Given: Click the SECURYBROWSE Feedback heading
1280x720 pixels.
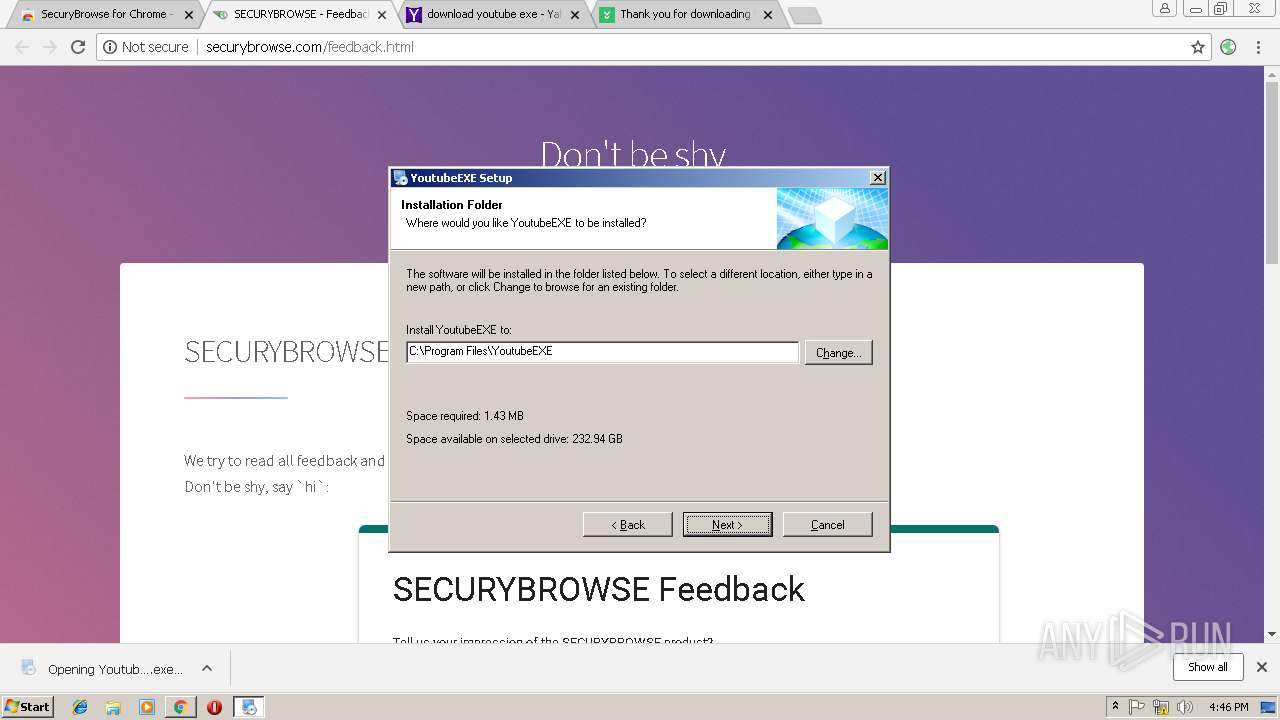Looking at the screenshot, I should click(598, 589).
